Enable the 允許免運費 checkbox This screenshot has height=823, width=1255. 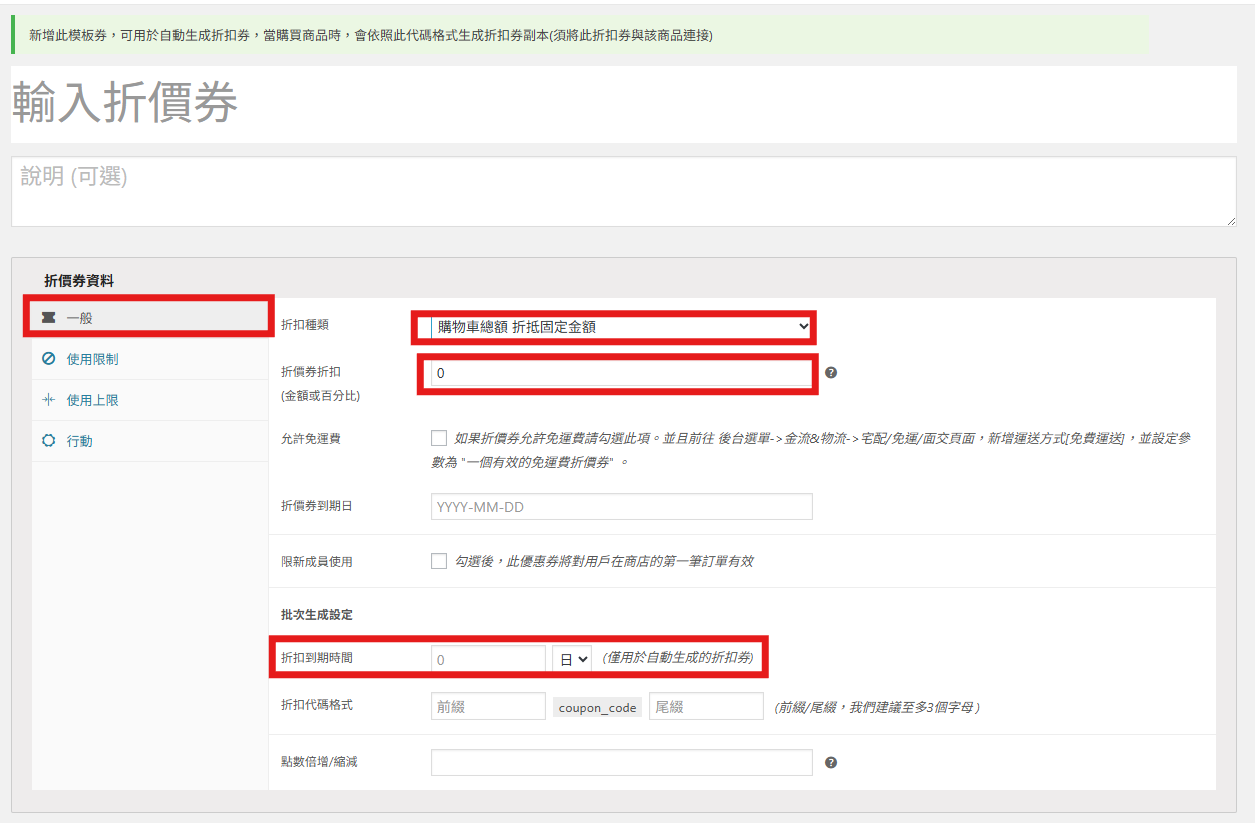[x=439, y=438]
